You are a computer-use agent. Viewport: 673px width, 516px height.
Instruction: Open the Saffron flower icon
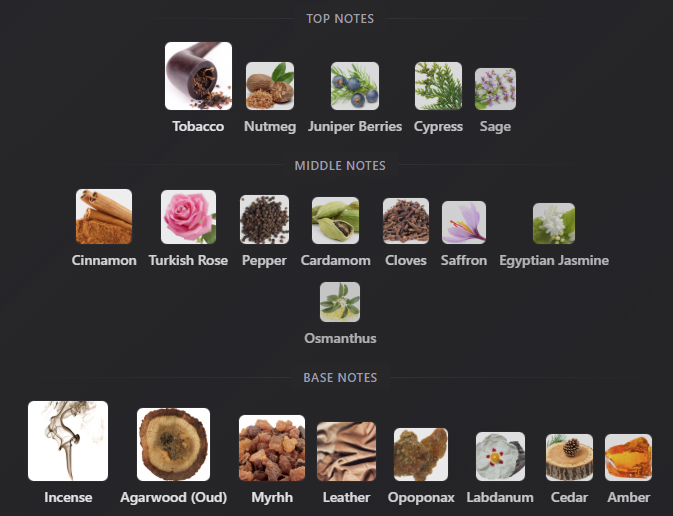(x=464, y=222)
